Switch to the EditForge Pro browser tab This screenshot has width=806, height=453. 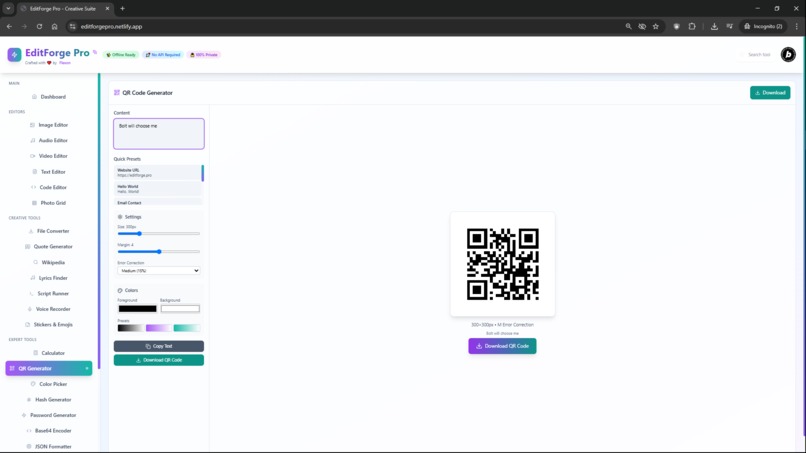(64, 9)
